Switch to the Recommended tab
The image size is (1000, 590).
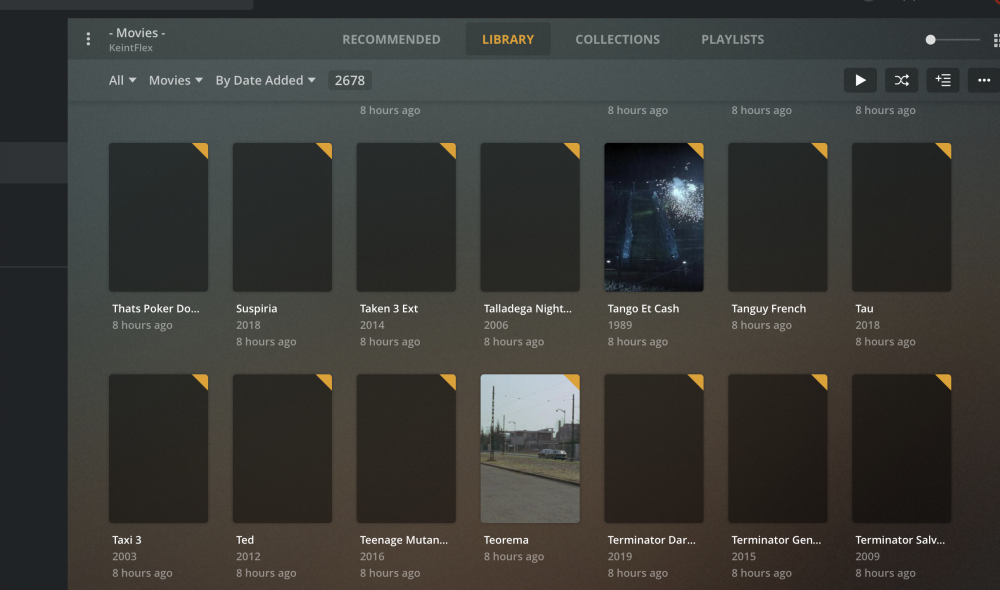(x=391, y=40)
